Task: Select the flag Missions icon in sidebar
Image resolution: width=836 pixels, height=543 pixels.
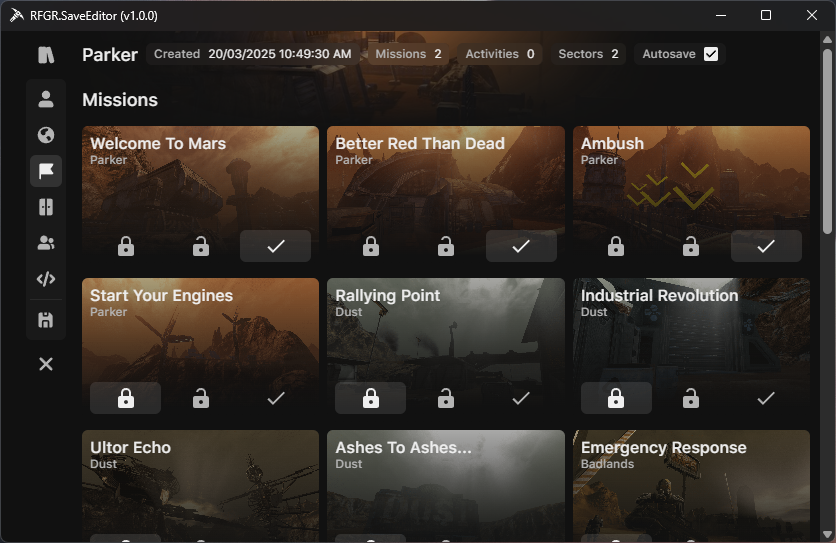Action: coord(46,171)
